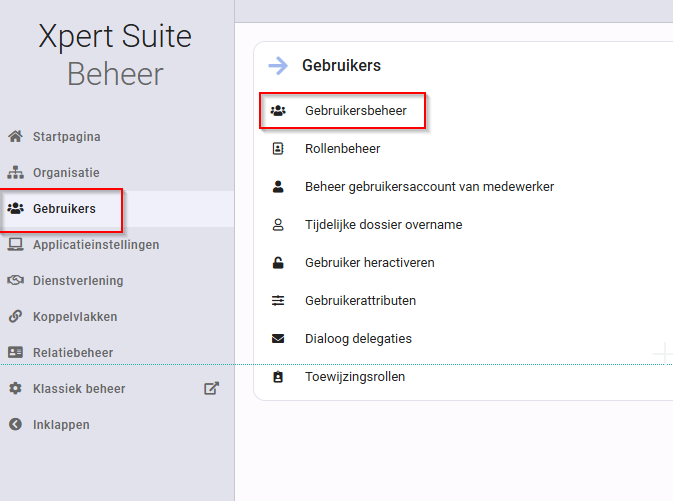The image size is (673, 501).
Task: Collapse the sidebar with Inklappen
Action: pyautogui.click(x=49, y=425)
